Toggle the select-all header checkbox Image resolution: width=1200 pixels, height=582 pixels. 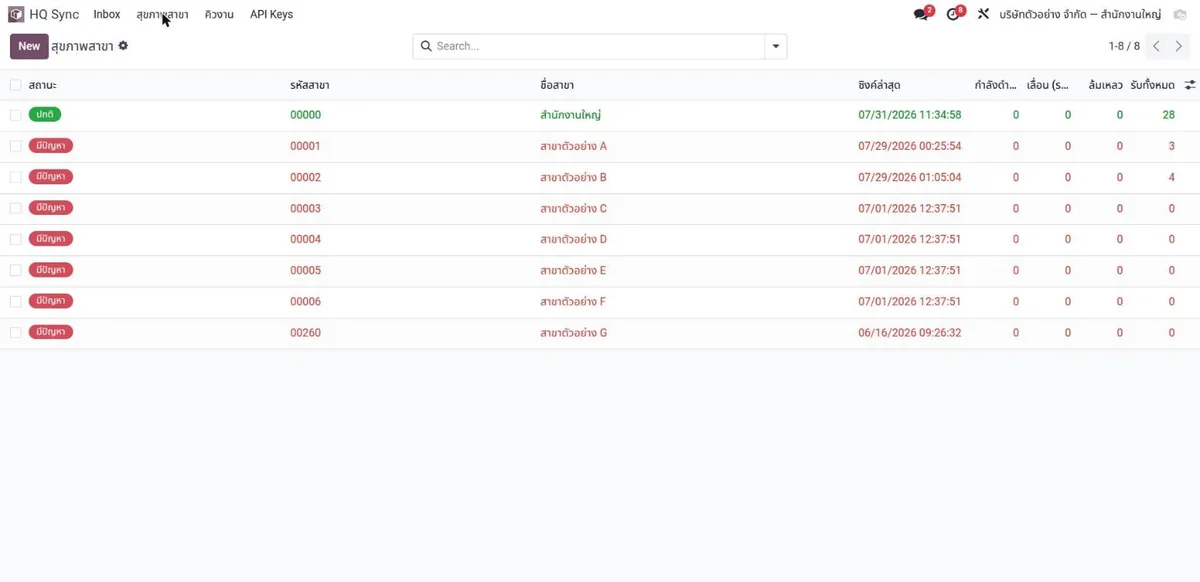click(x=15, y=85)
